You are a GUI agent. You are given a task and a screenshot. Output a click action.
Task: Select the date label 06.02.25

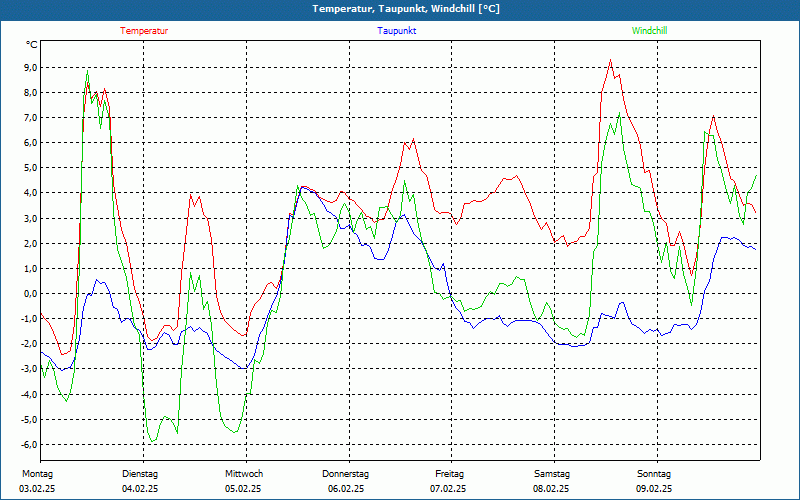[346, 489]
